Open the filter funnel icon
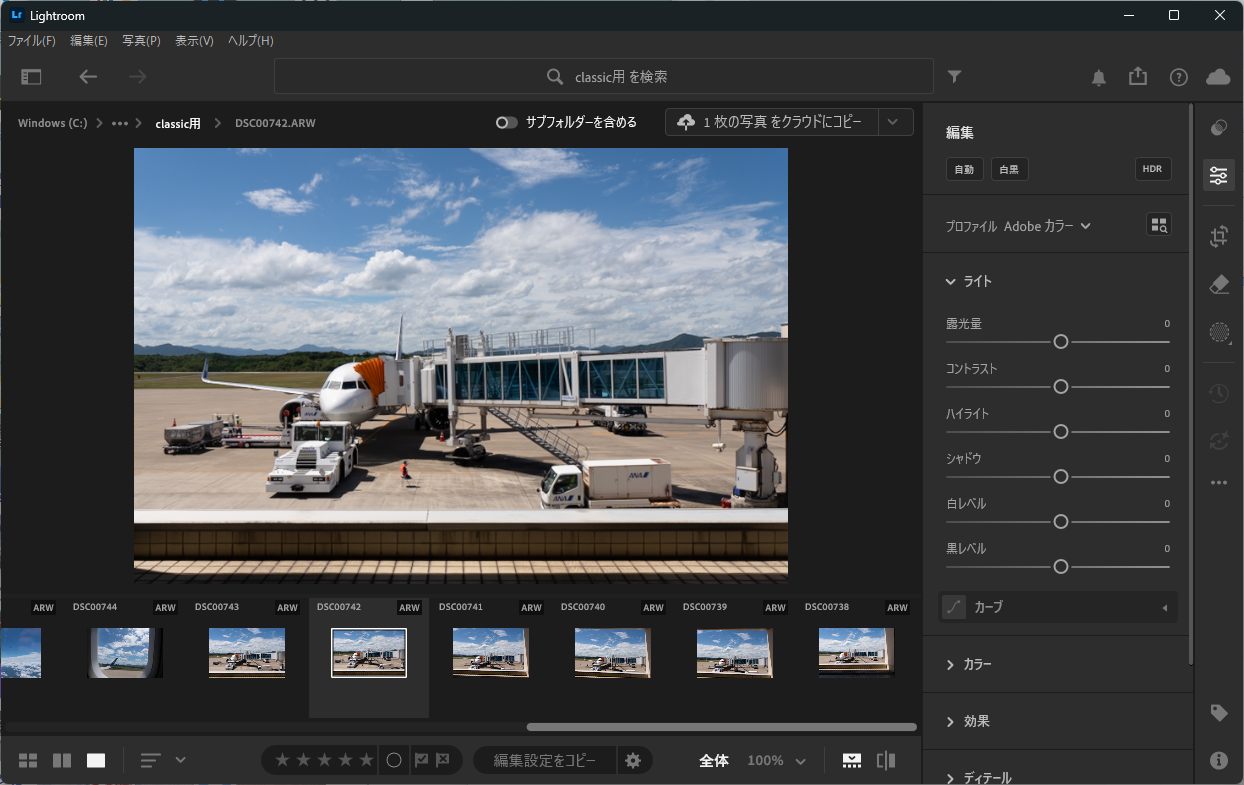The width and height of the screenshot is (1244, 785). coord(955,77)
